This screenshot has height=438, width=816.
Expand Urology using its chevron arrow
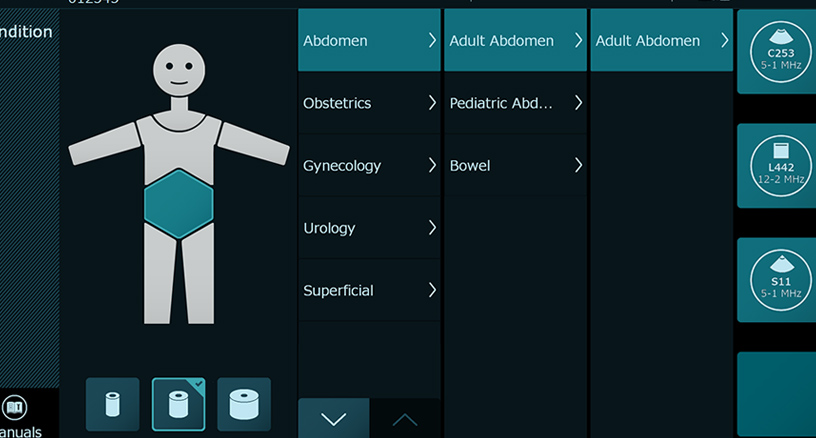[x=432, y=228]
